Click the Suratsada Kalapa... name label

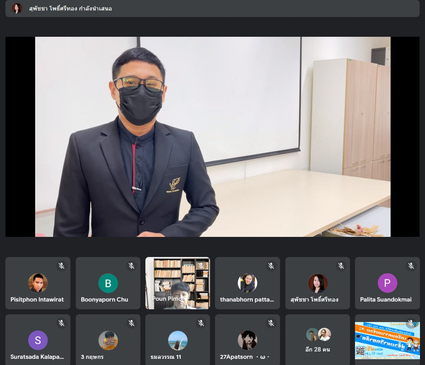click(x=37, y=357)
